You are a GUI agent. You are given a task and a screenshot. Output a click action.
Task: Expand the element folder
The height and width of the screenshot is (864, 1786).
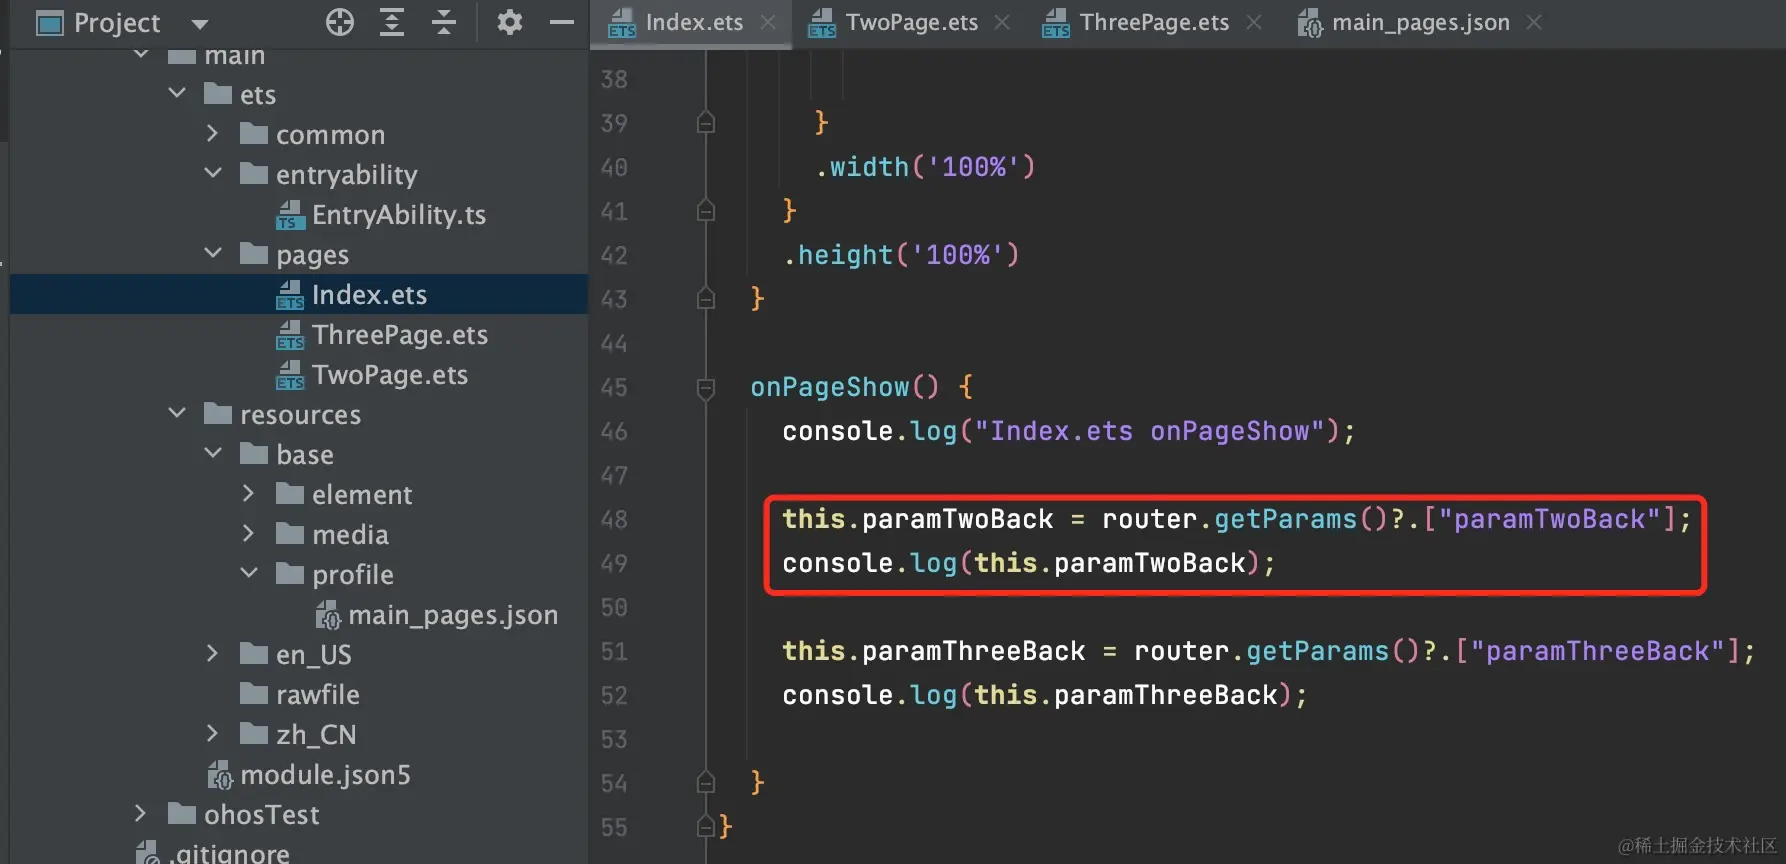pos(248,493)
